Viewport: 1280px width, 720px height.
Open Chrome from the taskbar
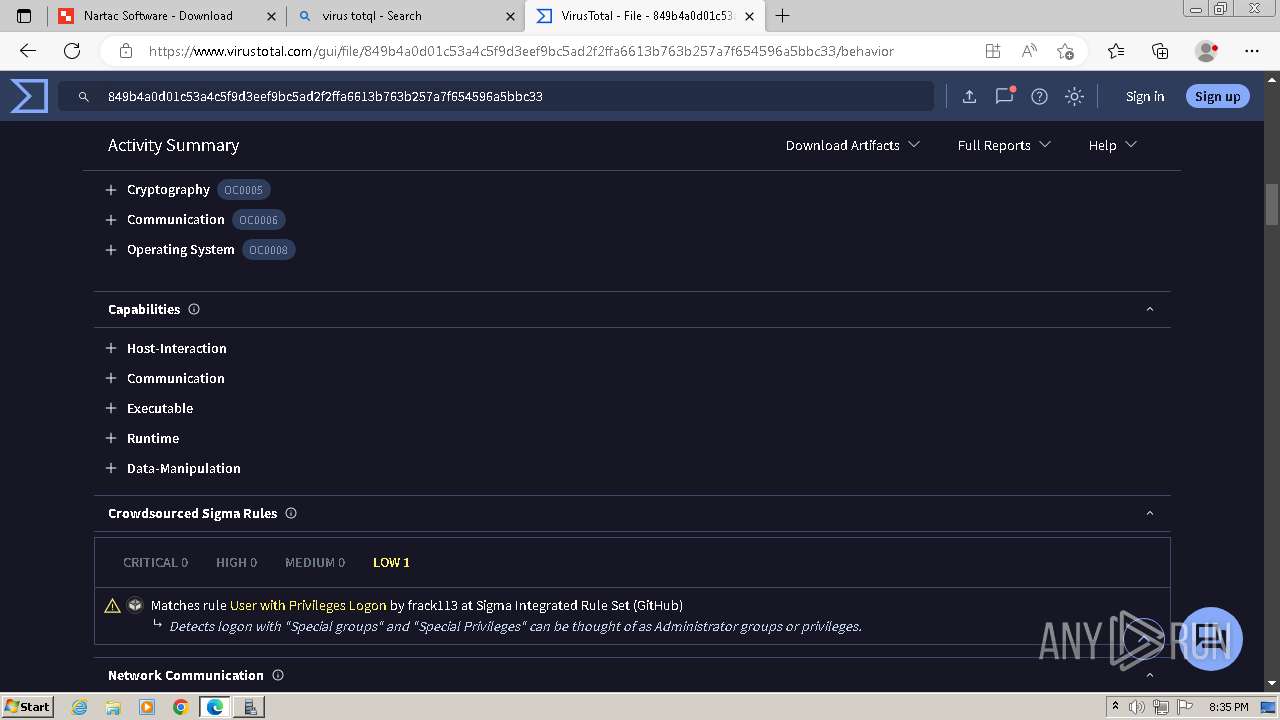tap(180, 707)
